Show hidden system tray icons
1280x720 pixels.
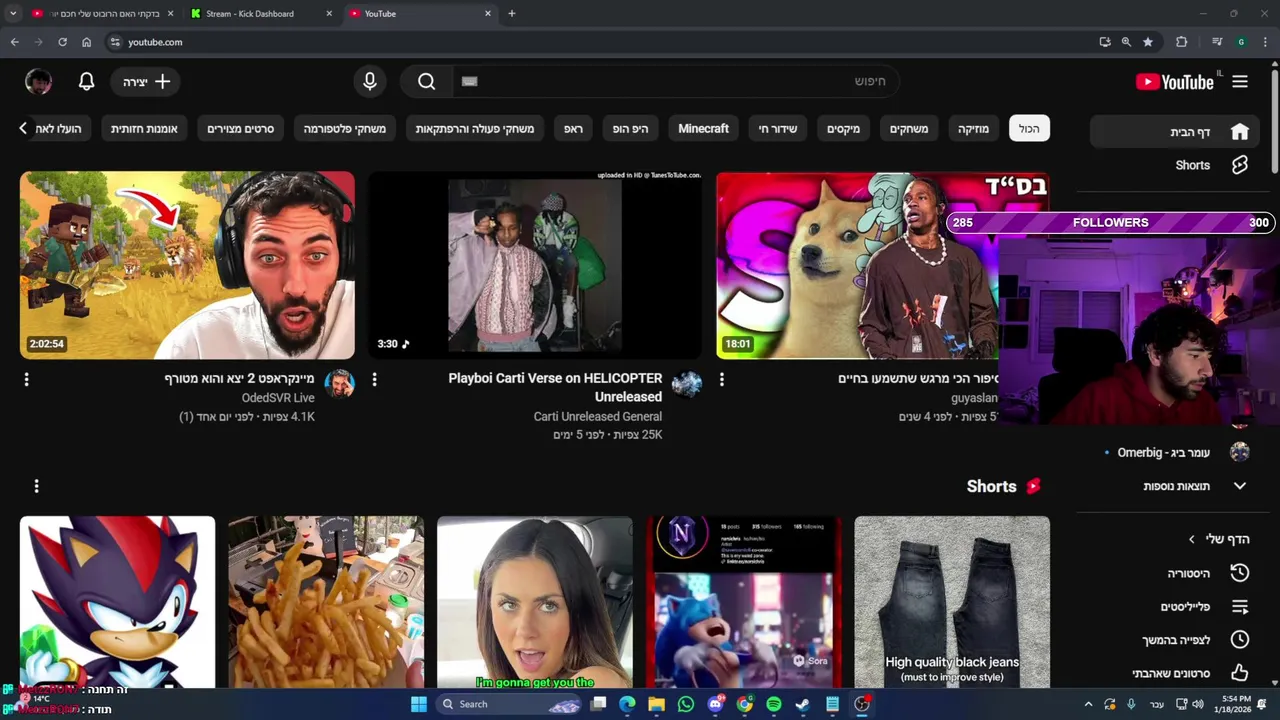(x=1089, y=704)
